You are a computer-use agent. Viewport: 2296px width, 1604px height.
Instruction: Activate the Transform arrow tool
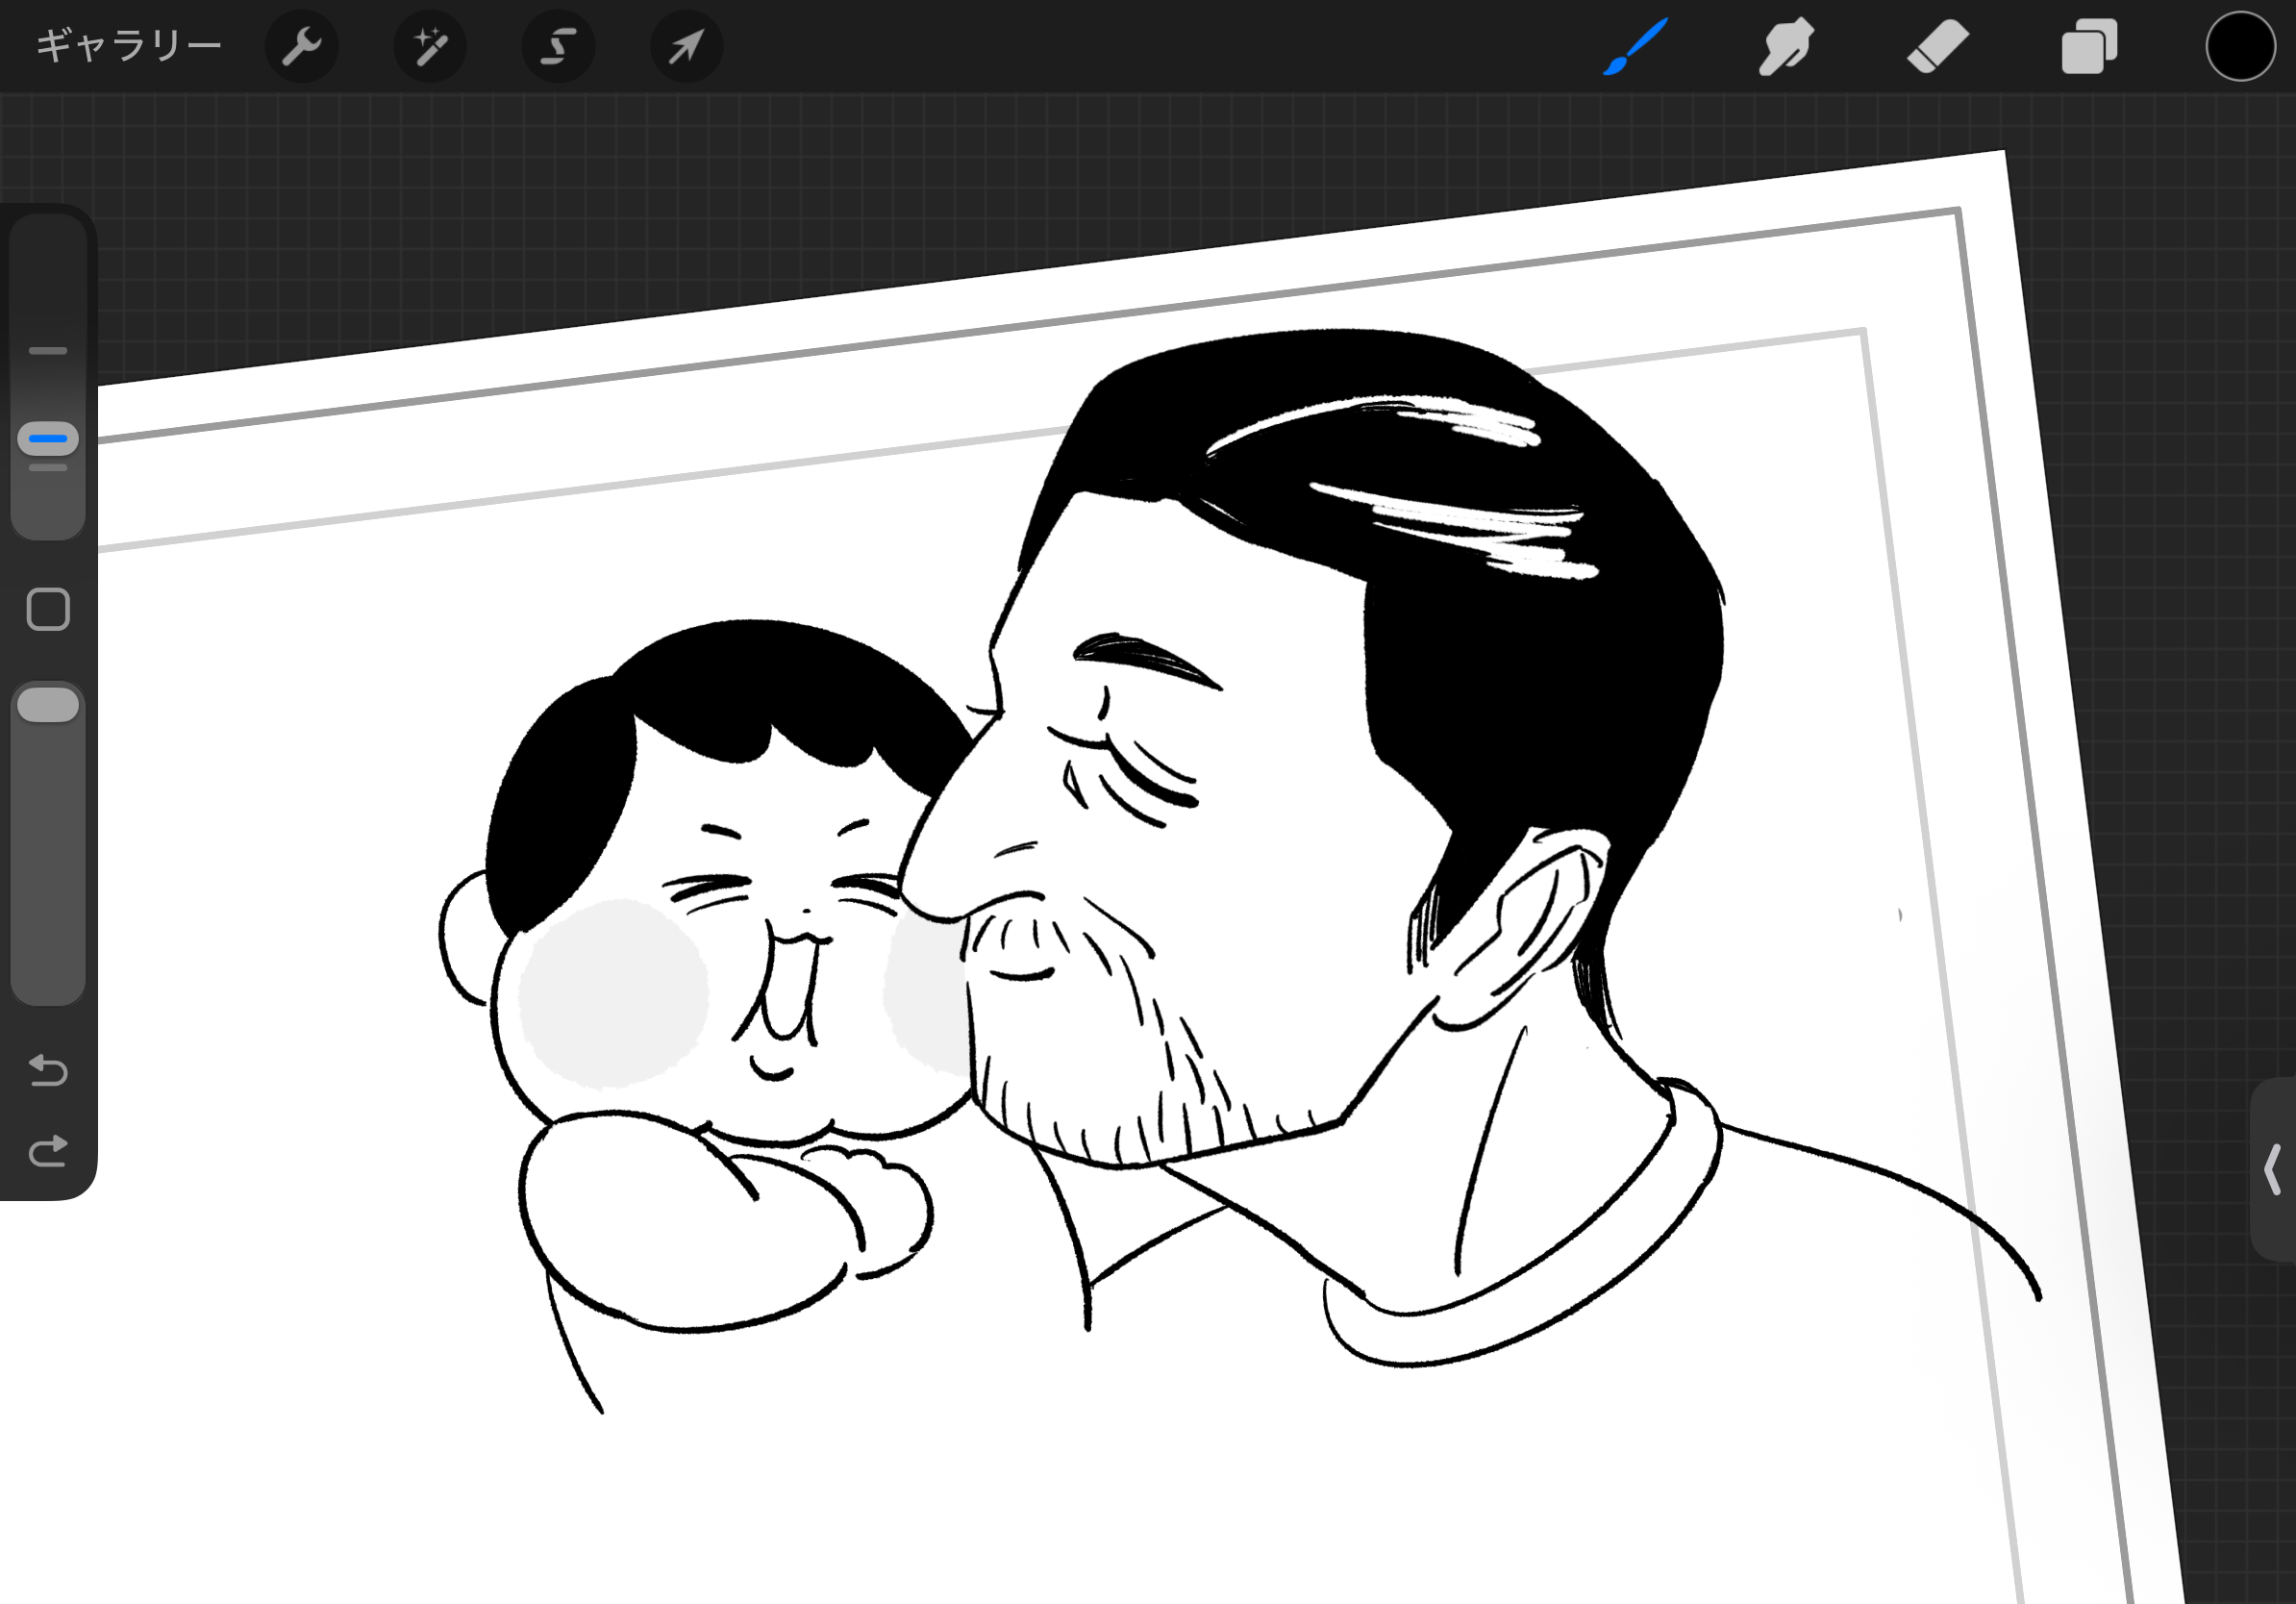[x=686, y=46]
